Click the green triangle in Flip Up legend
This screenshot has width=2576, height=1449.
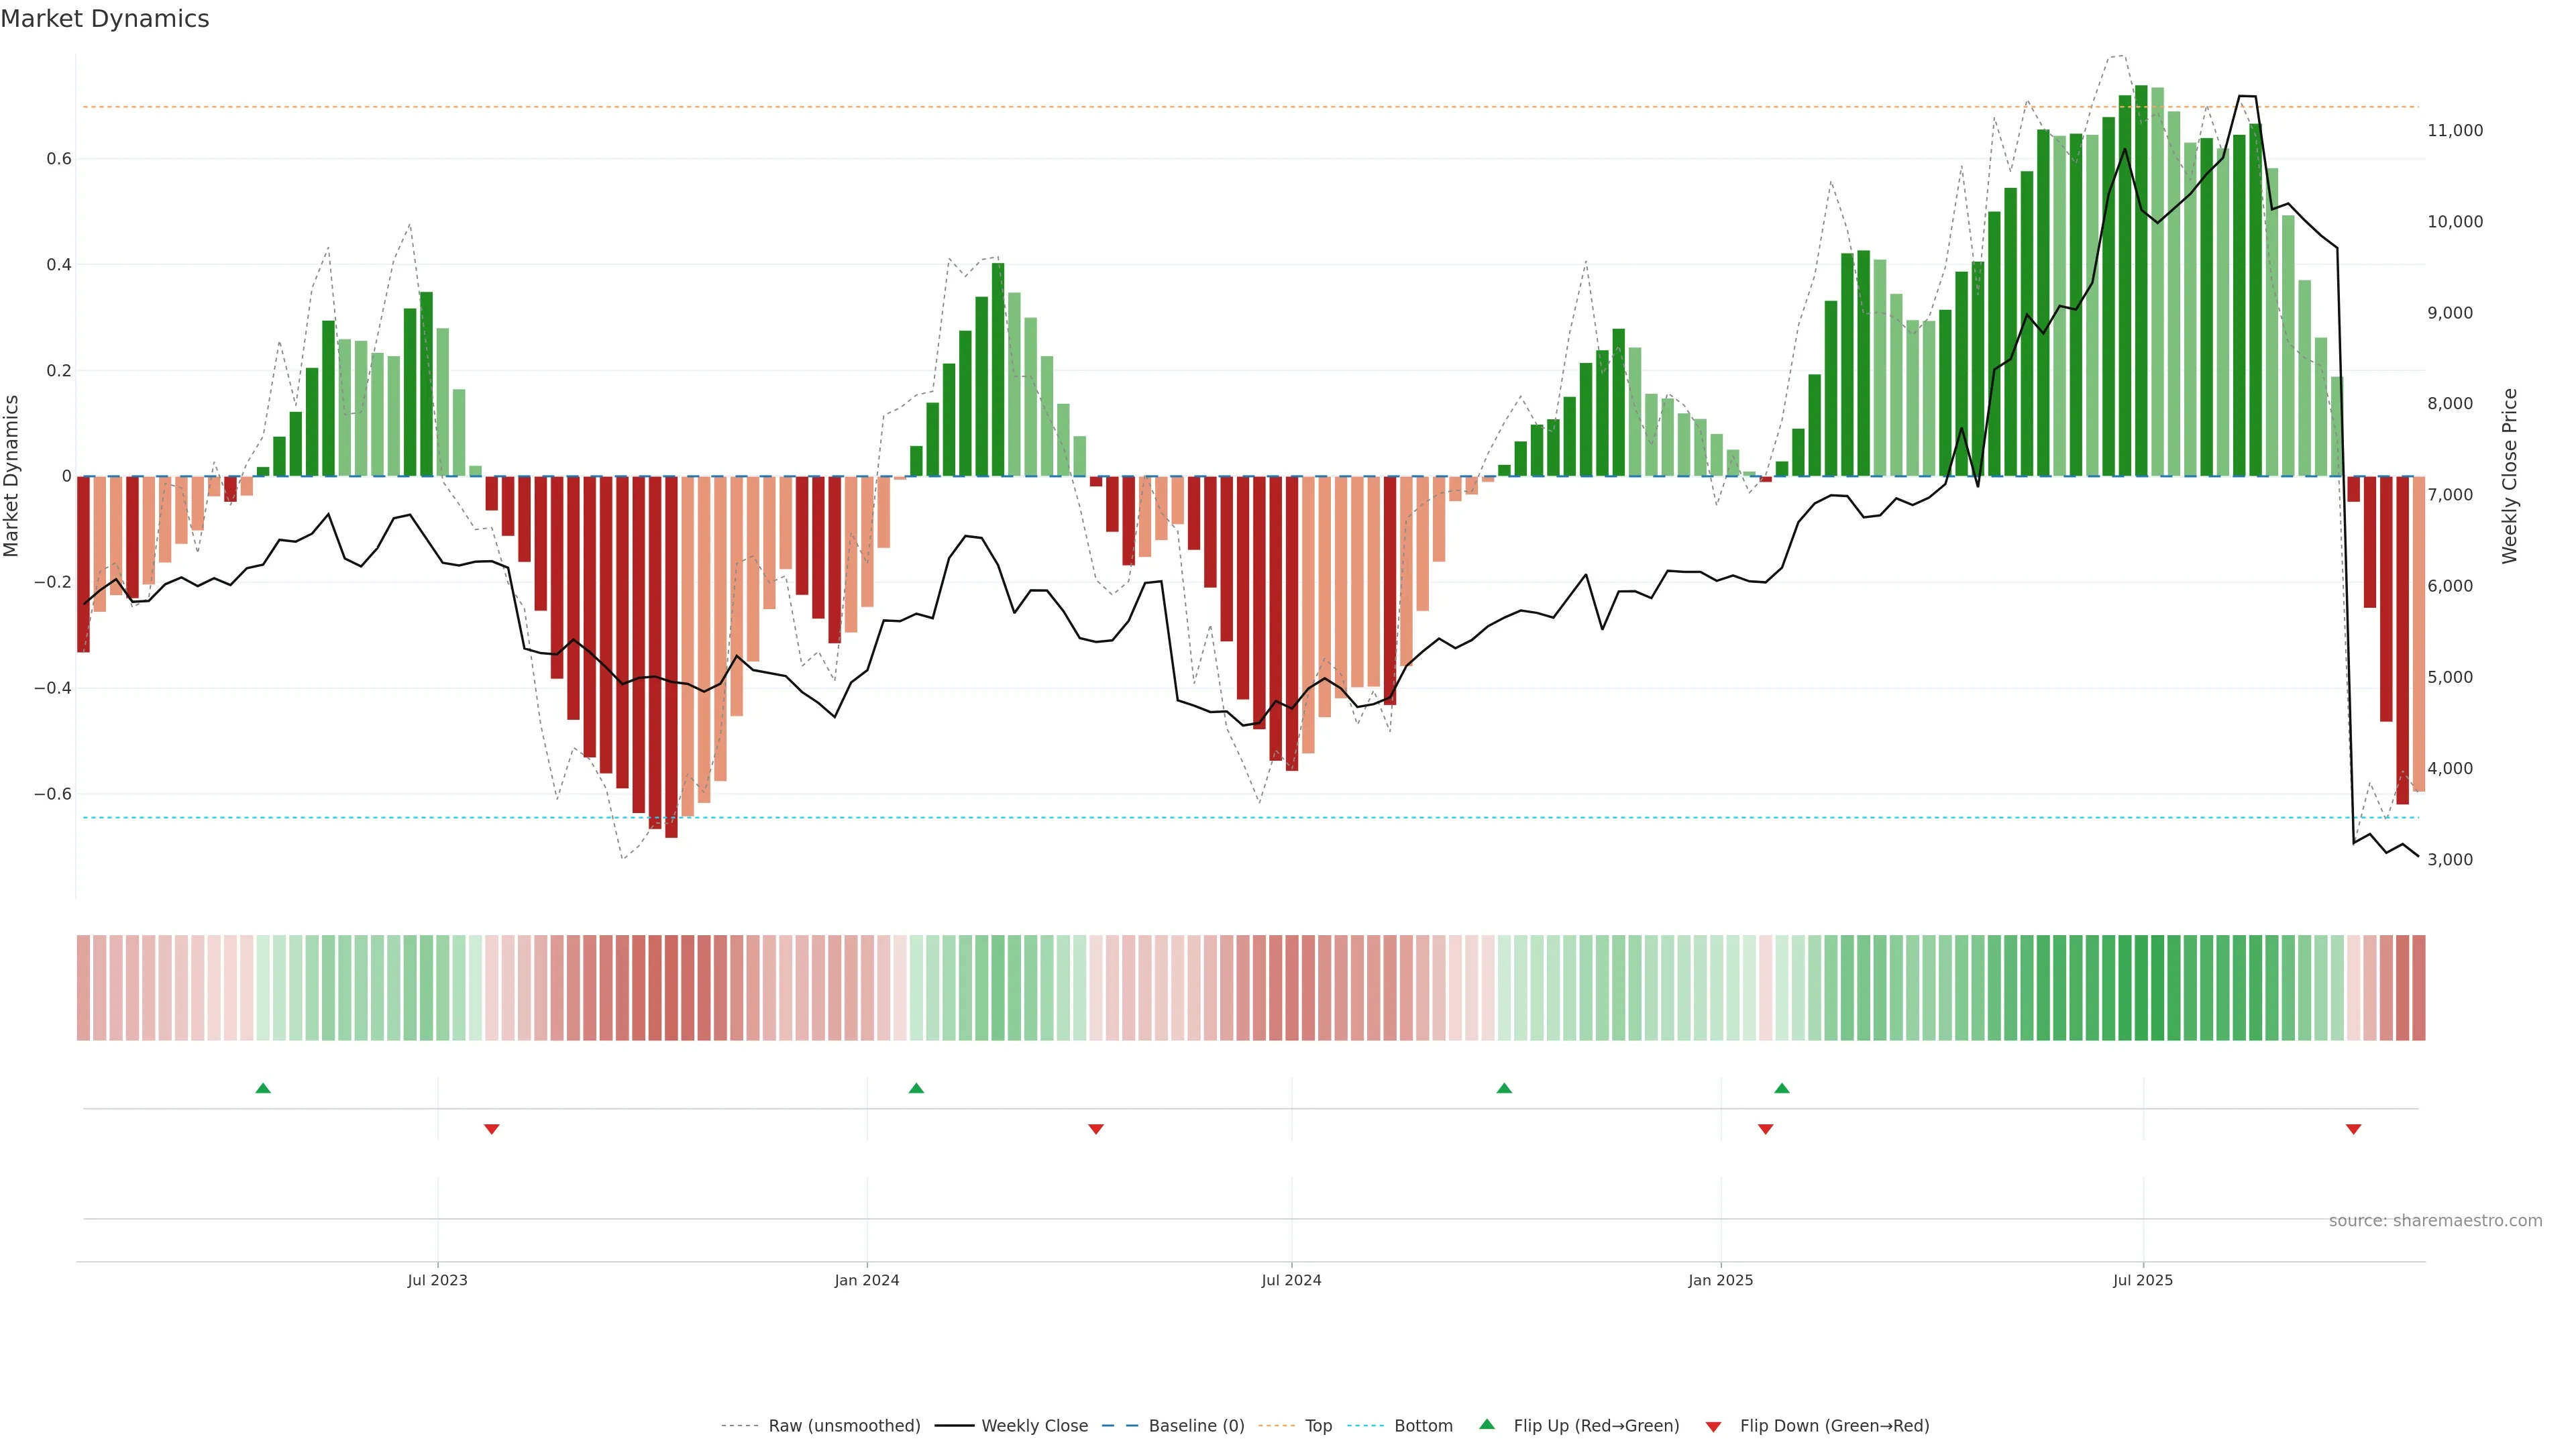pos(1487,1424)
